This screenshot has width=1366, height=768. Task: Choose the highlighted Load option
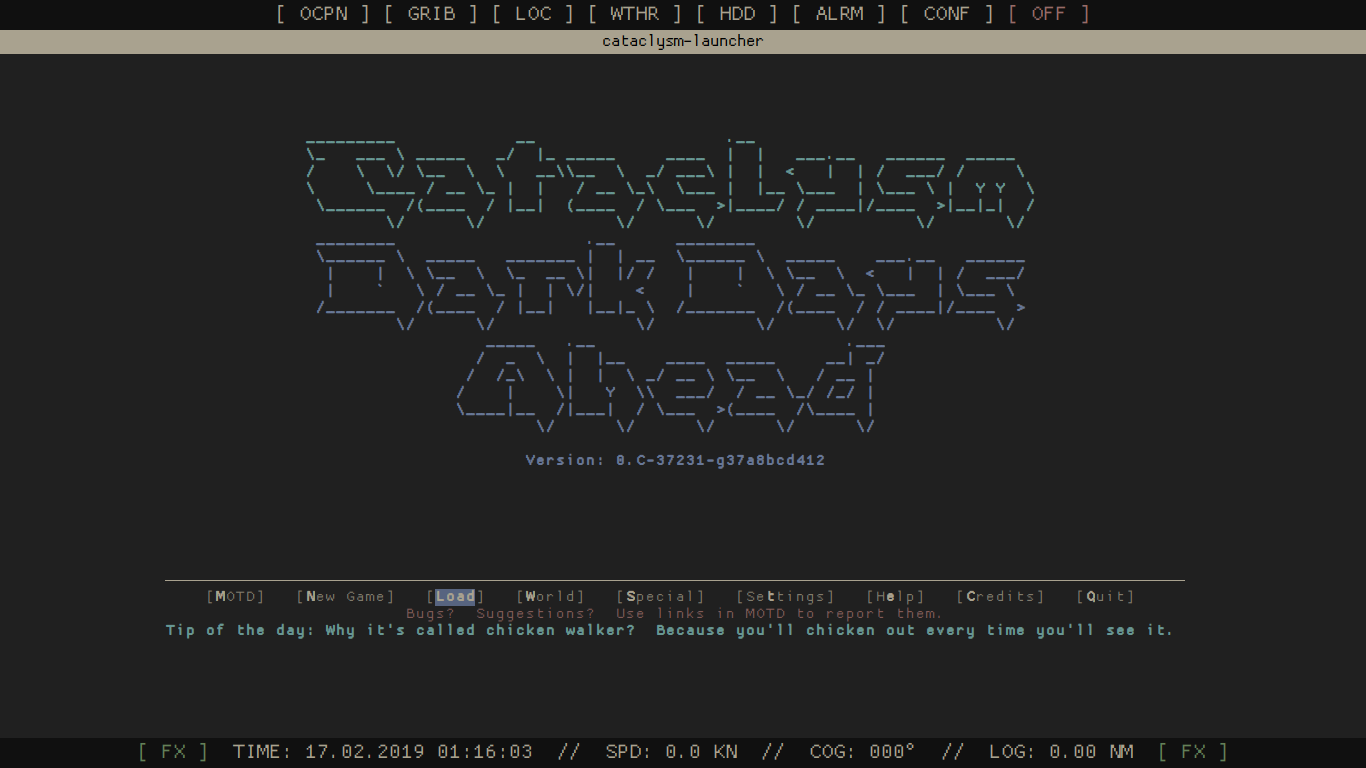455,597
